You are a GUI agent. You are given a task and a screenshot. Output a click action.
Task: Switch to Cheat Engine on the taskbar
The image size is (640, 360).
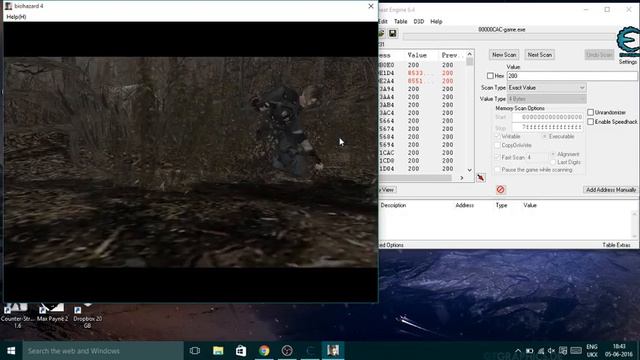tap(310, 351)
